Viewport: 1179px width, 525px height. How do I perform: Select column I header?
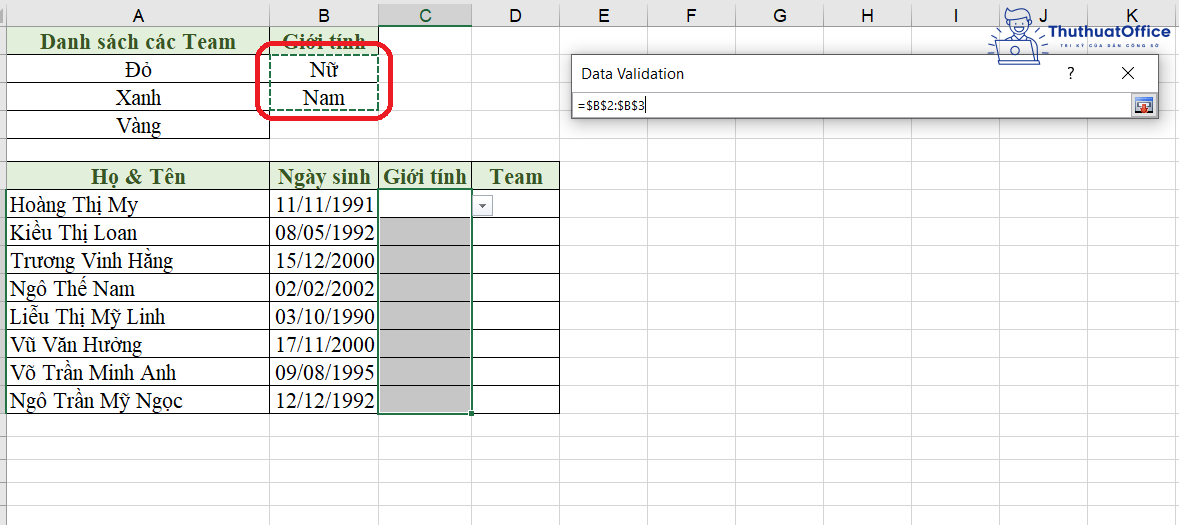click(x=956, y=15)
